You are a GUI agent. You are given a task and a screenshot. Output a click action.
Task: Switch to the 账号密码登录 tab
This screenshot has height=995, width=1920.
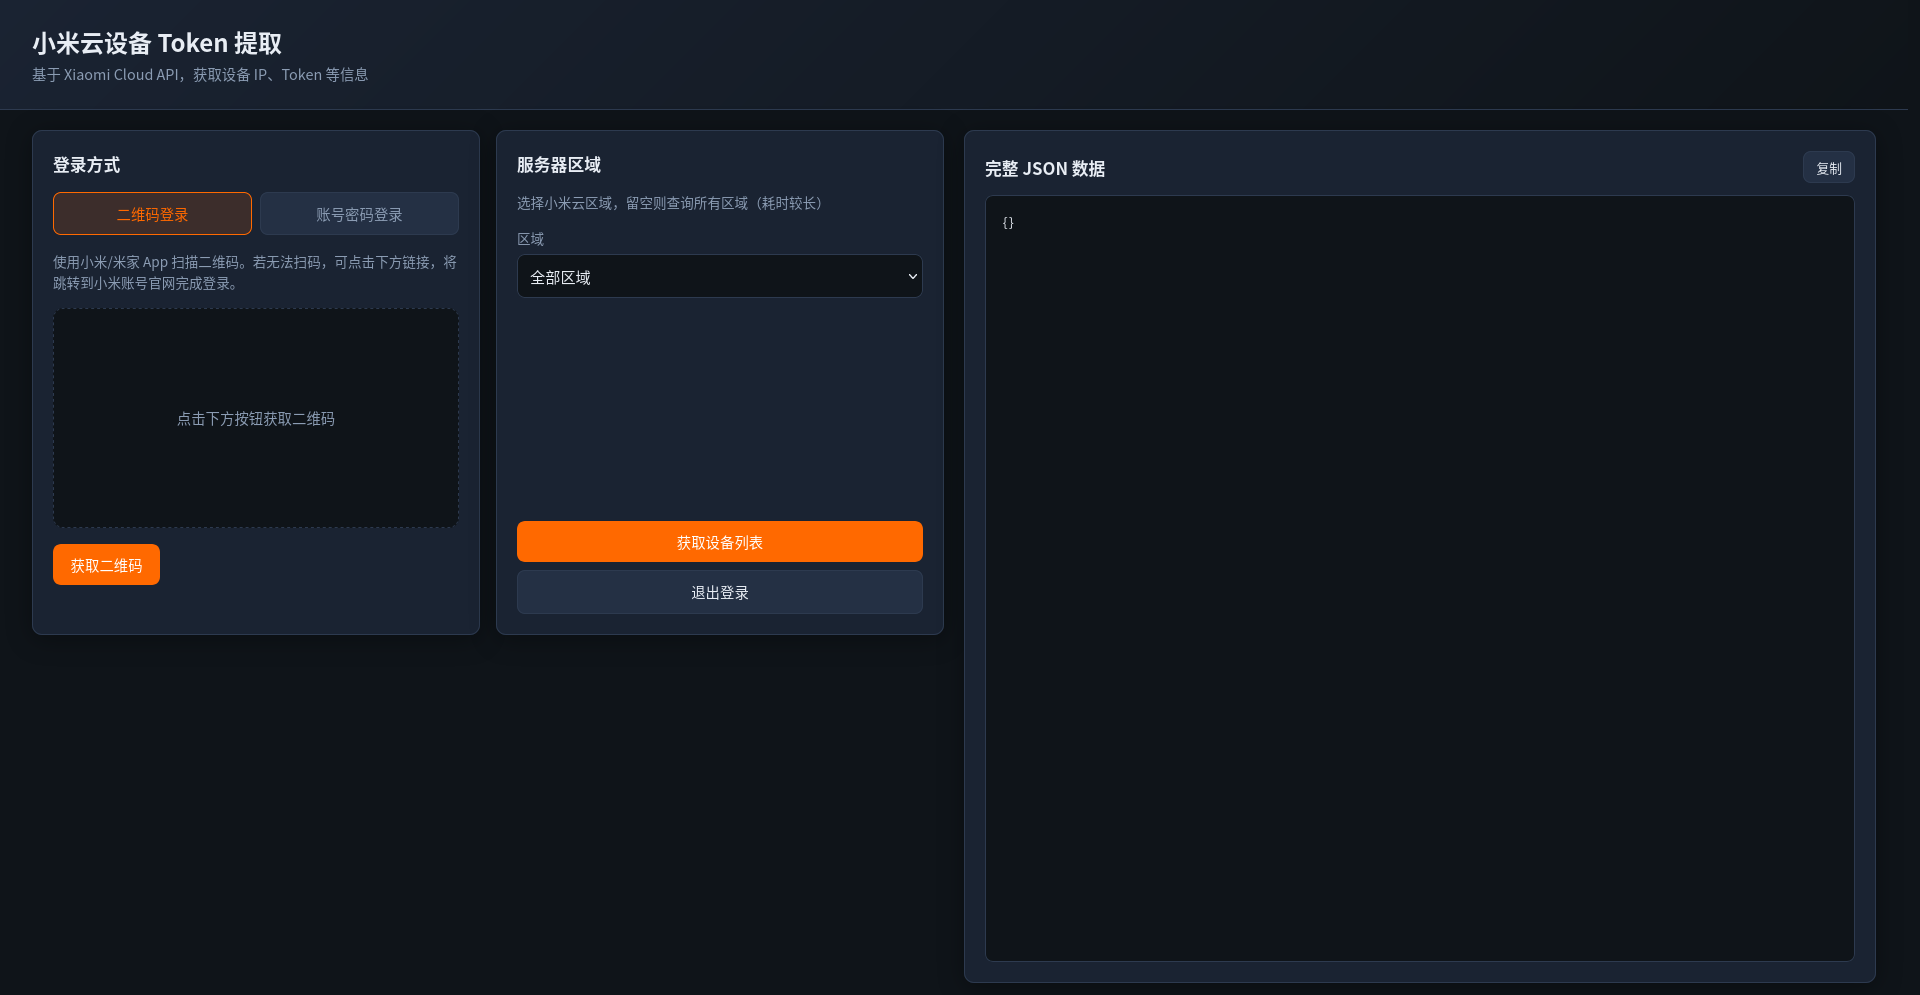[359, 214]
